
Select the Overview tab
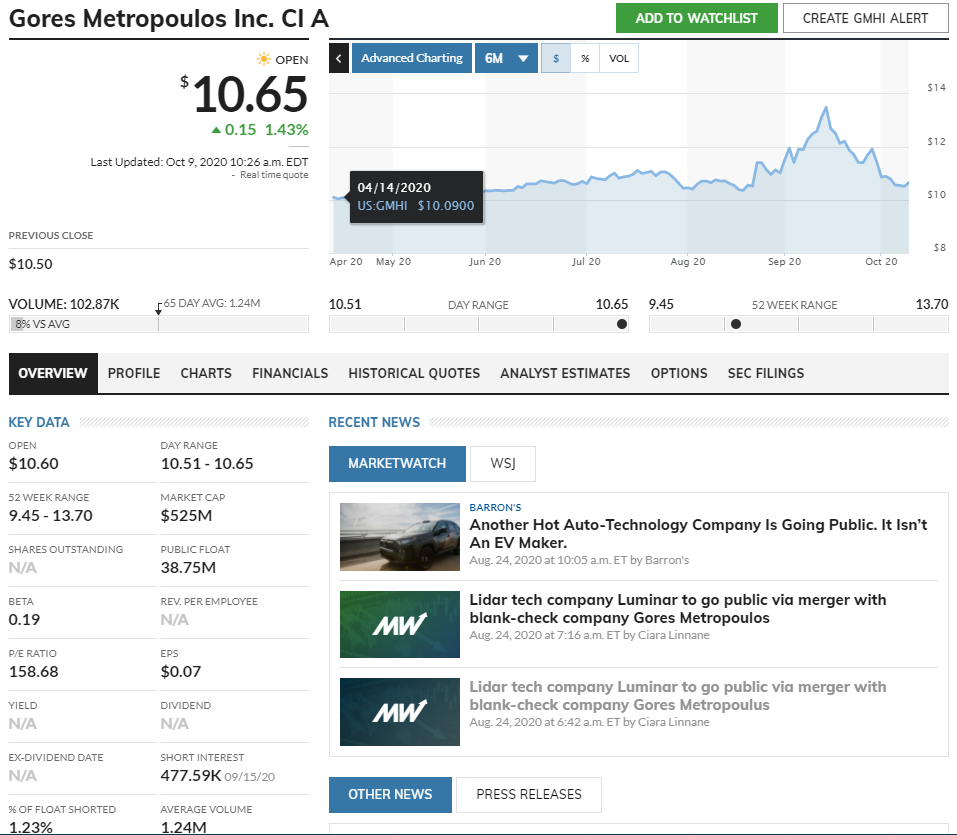pos(53,373)
